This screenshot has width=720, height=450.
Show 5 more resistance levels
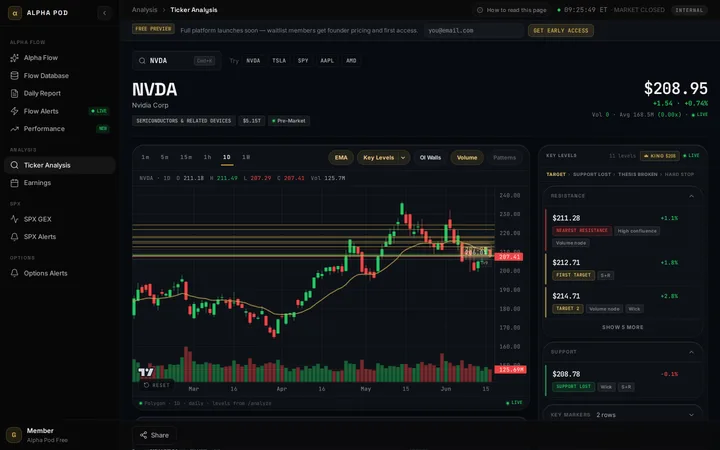[x=623, y=327]
